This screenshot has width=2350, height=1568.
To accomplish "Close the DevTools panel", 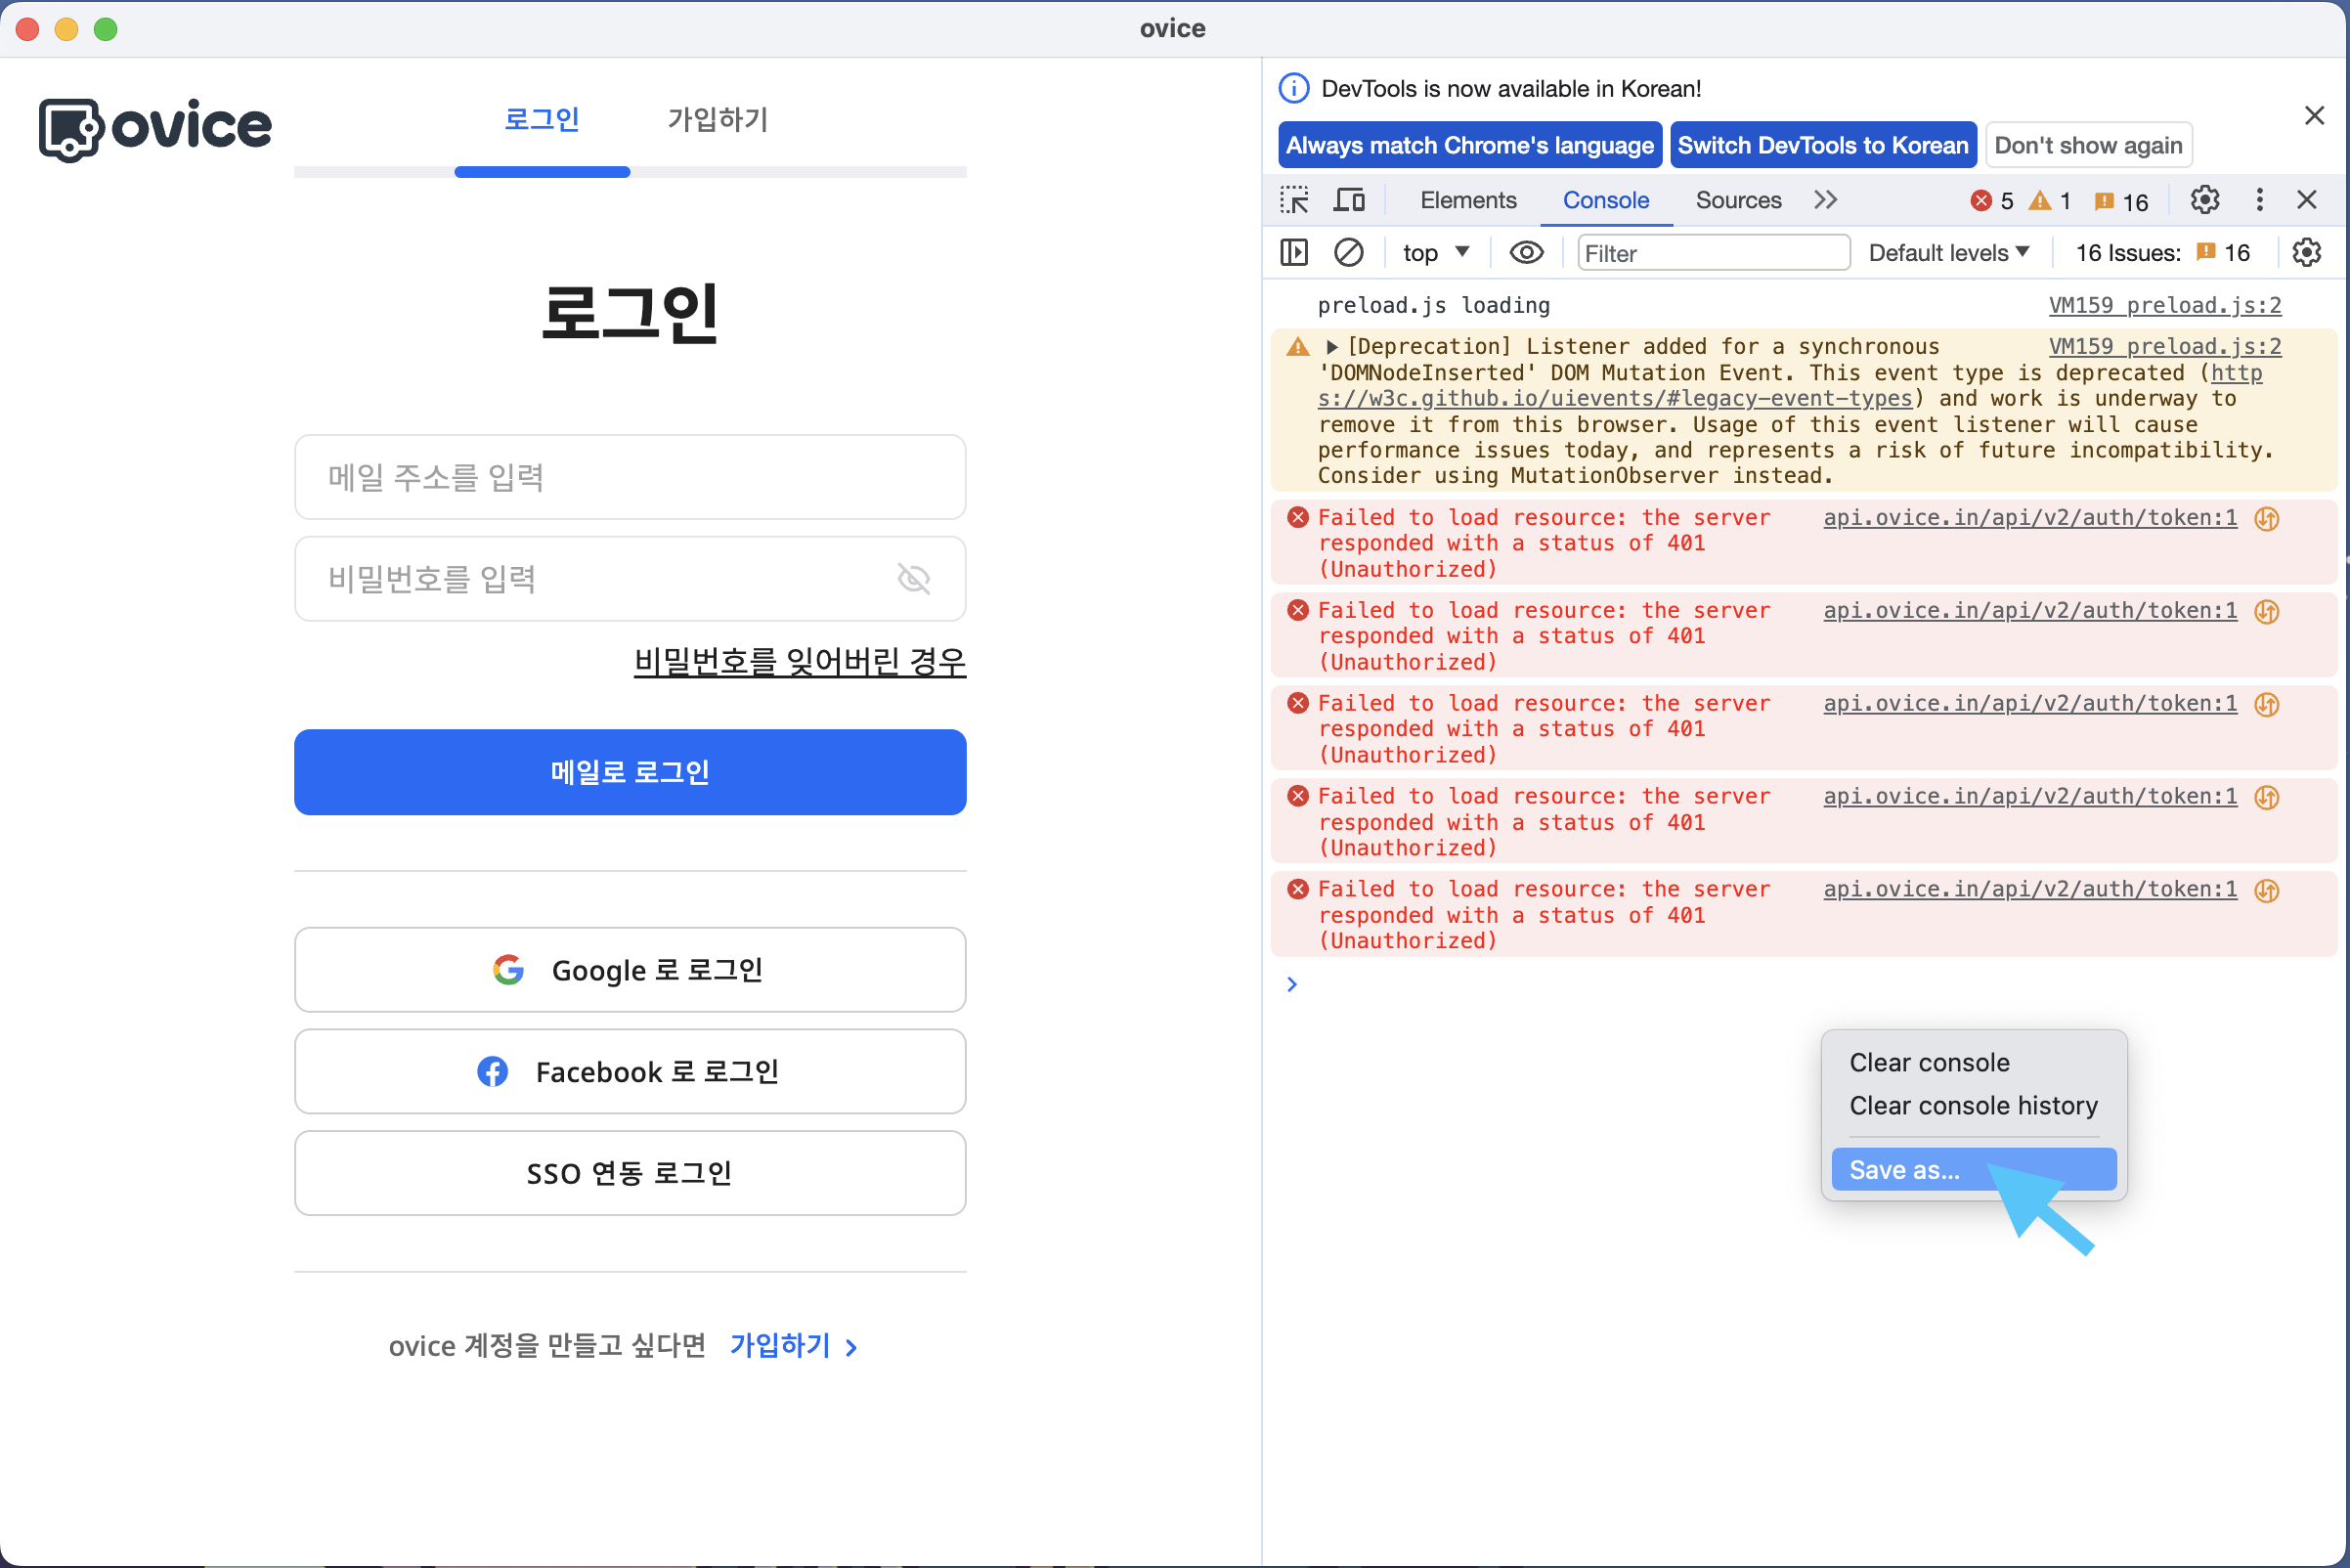I will 2307,200.
